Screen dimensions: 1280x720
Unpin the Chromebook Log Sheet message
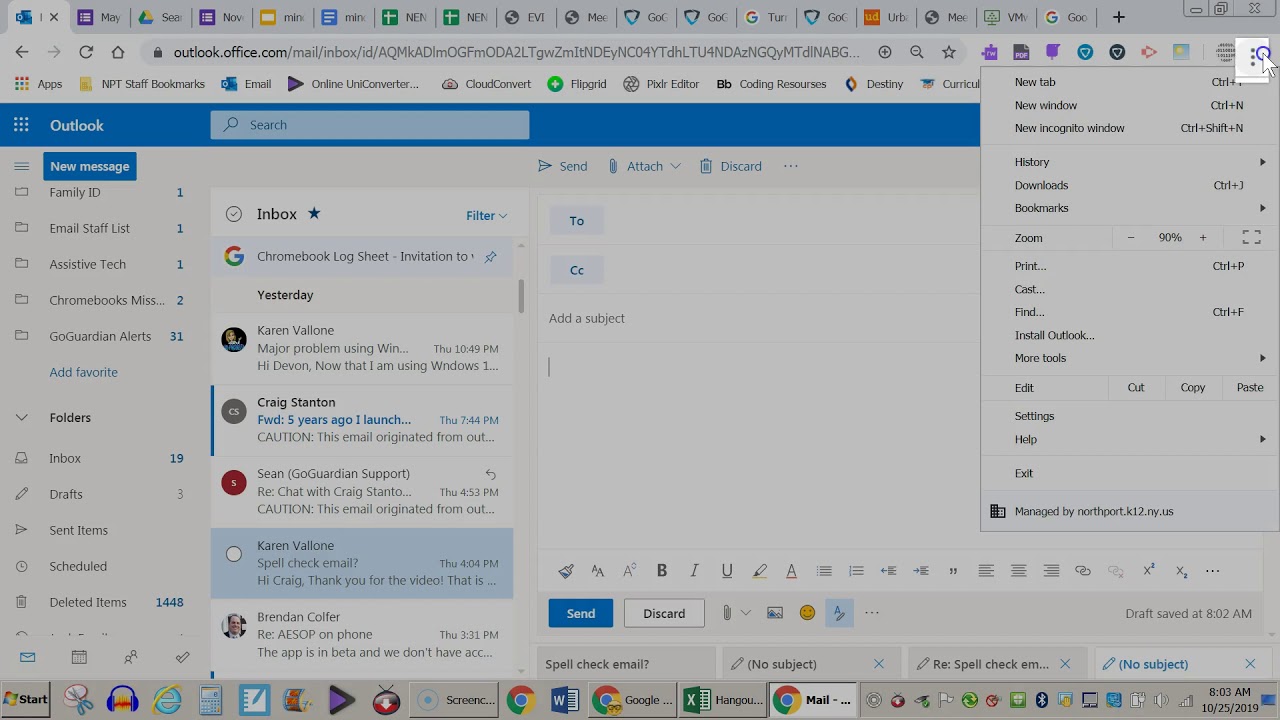pyautogui.click(x=490, y=257)
